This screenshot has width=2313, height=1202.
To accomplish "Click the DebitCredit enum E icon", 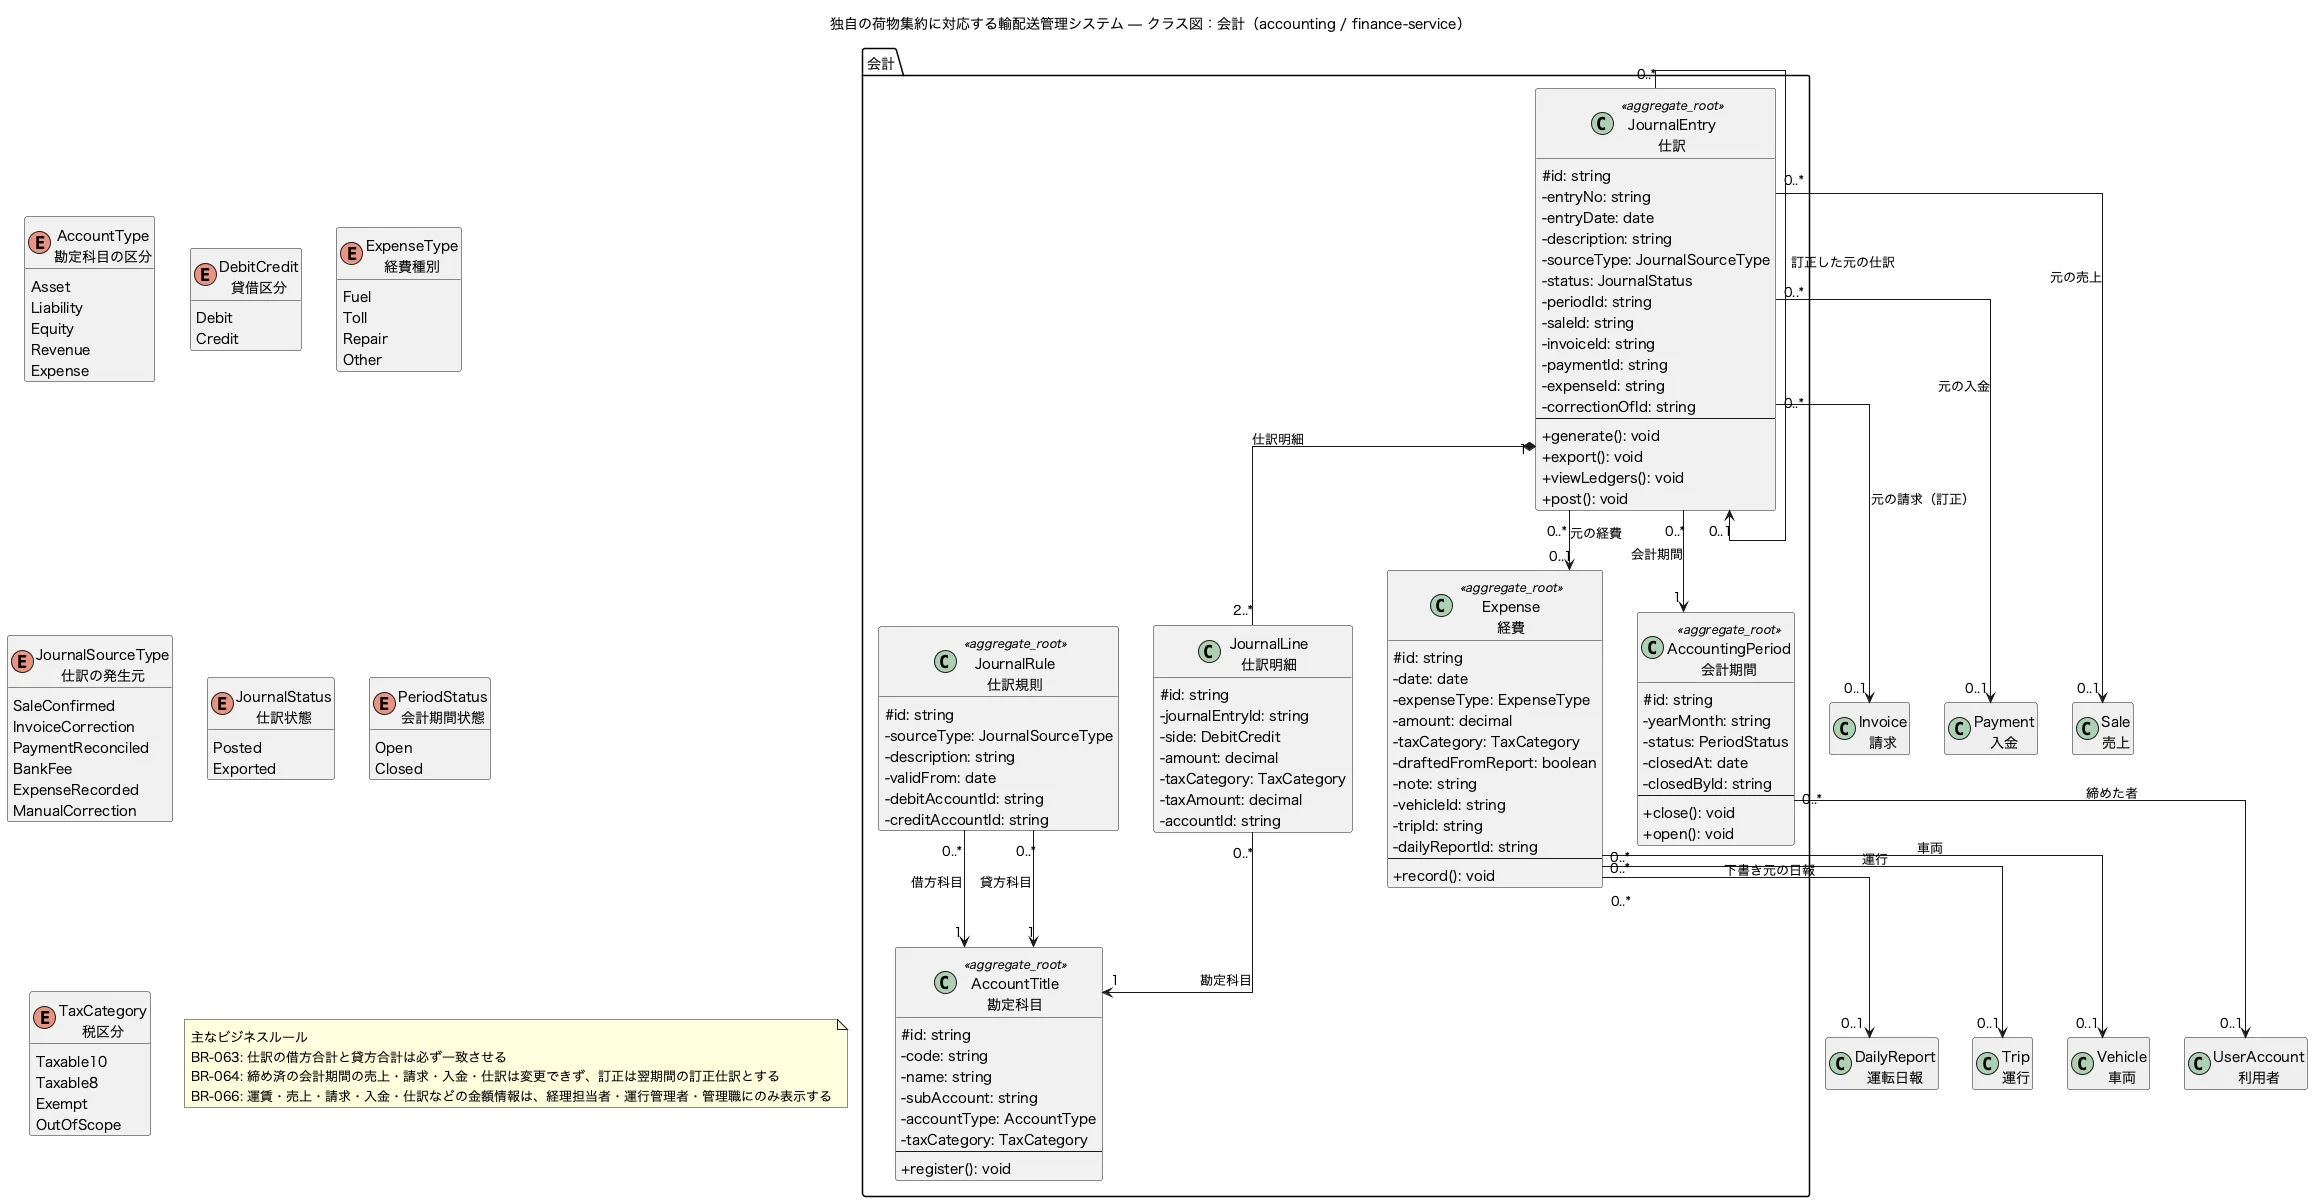I will [x=205, y=274].
